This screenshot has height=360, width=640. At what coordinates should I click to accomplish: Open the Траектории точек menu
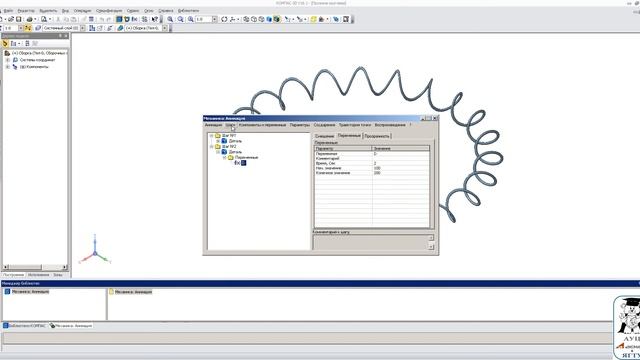(x=355, y=125)
